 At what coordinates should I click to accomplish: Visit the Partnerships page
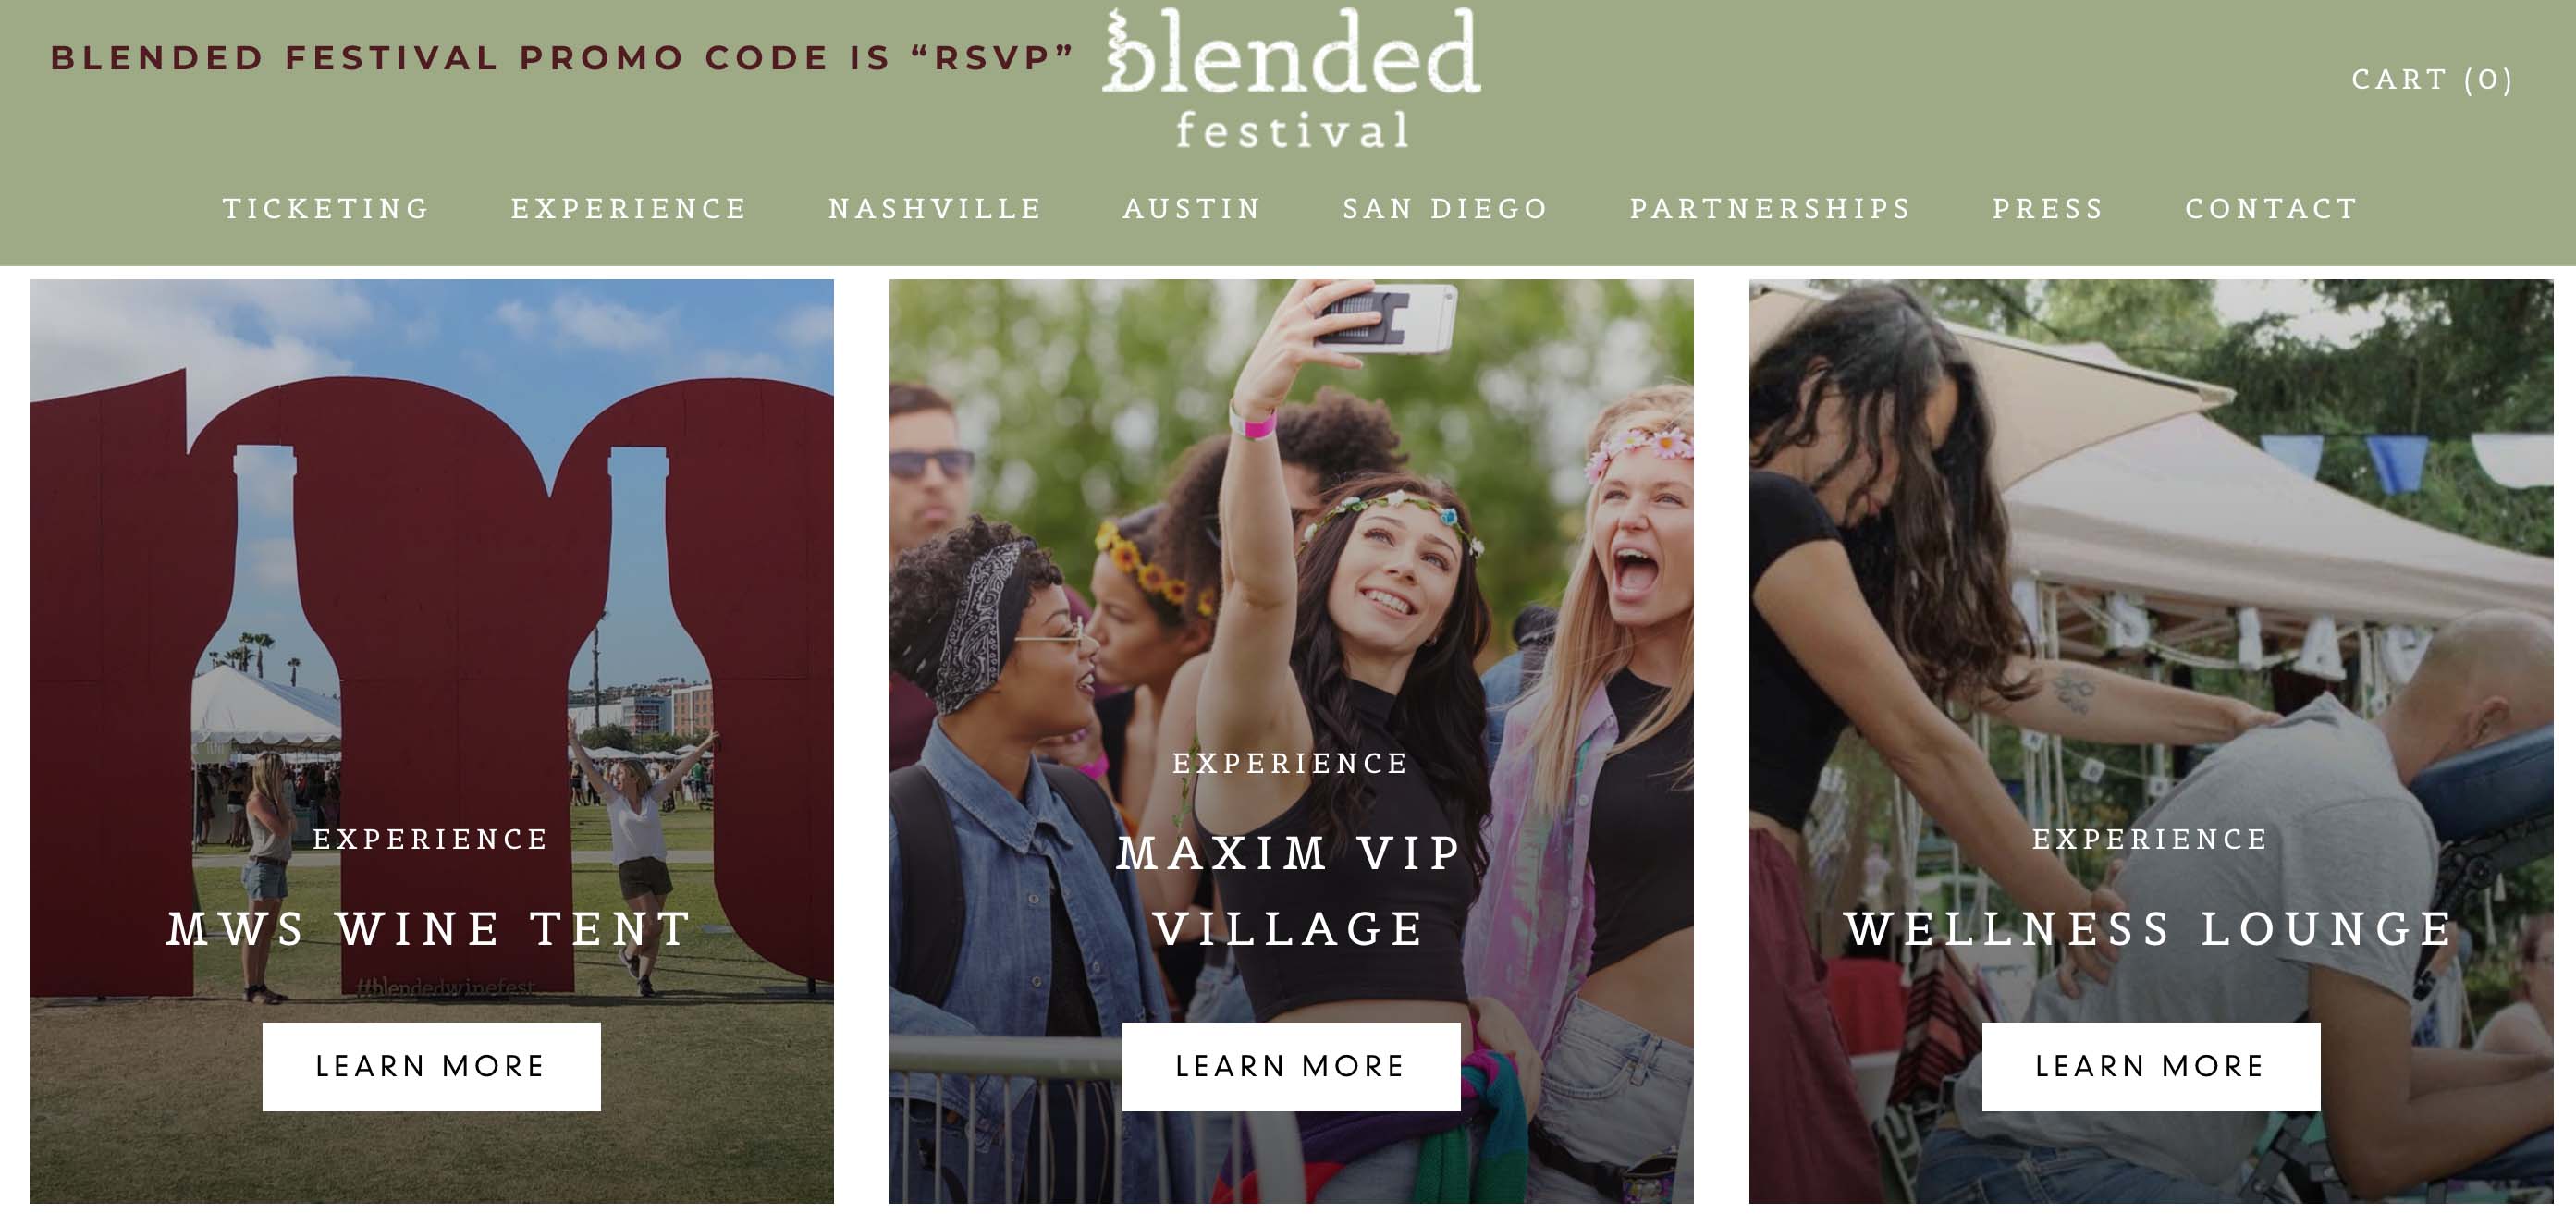coord(1770,208)
